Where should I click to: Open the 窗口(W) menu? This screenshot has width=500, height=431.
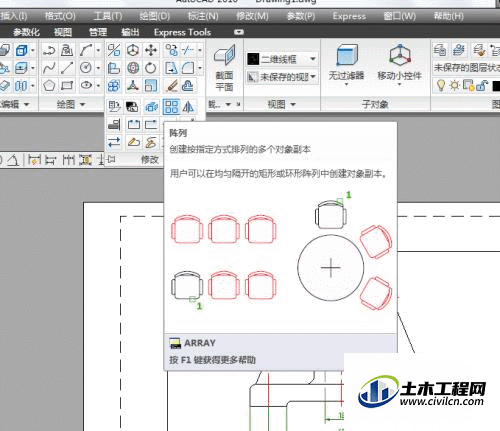tap(399, 16)
